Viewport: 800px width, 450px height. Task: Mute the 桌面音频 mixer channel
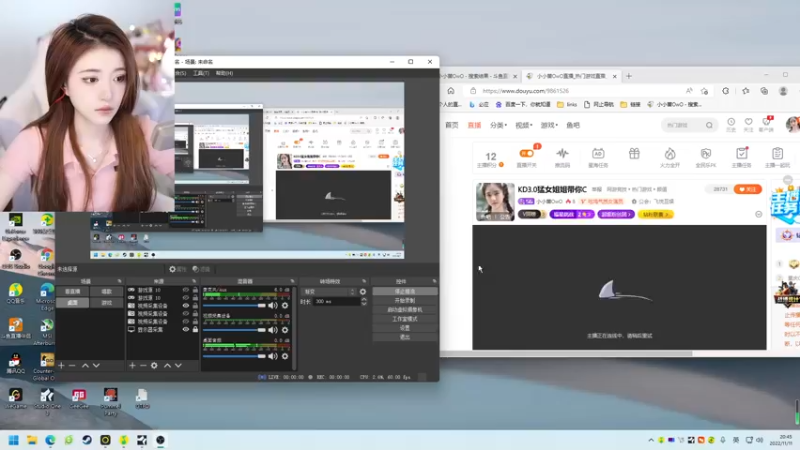273,356
